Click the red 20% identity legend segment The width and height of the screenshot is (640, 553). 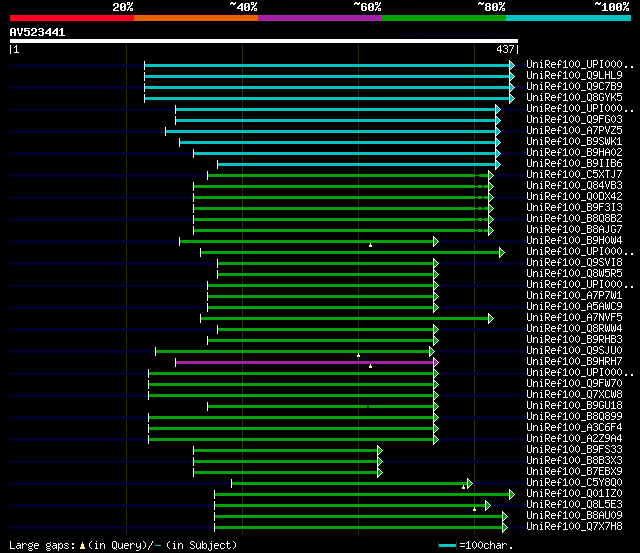point(72,18)
